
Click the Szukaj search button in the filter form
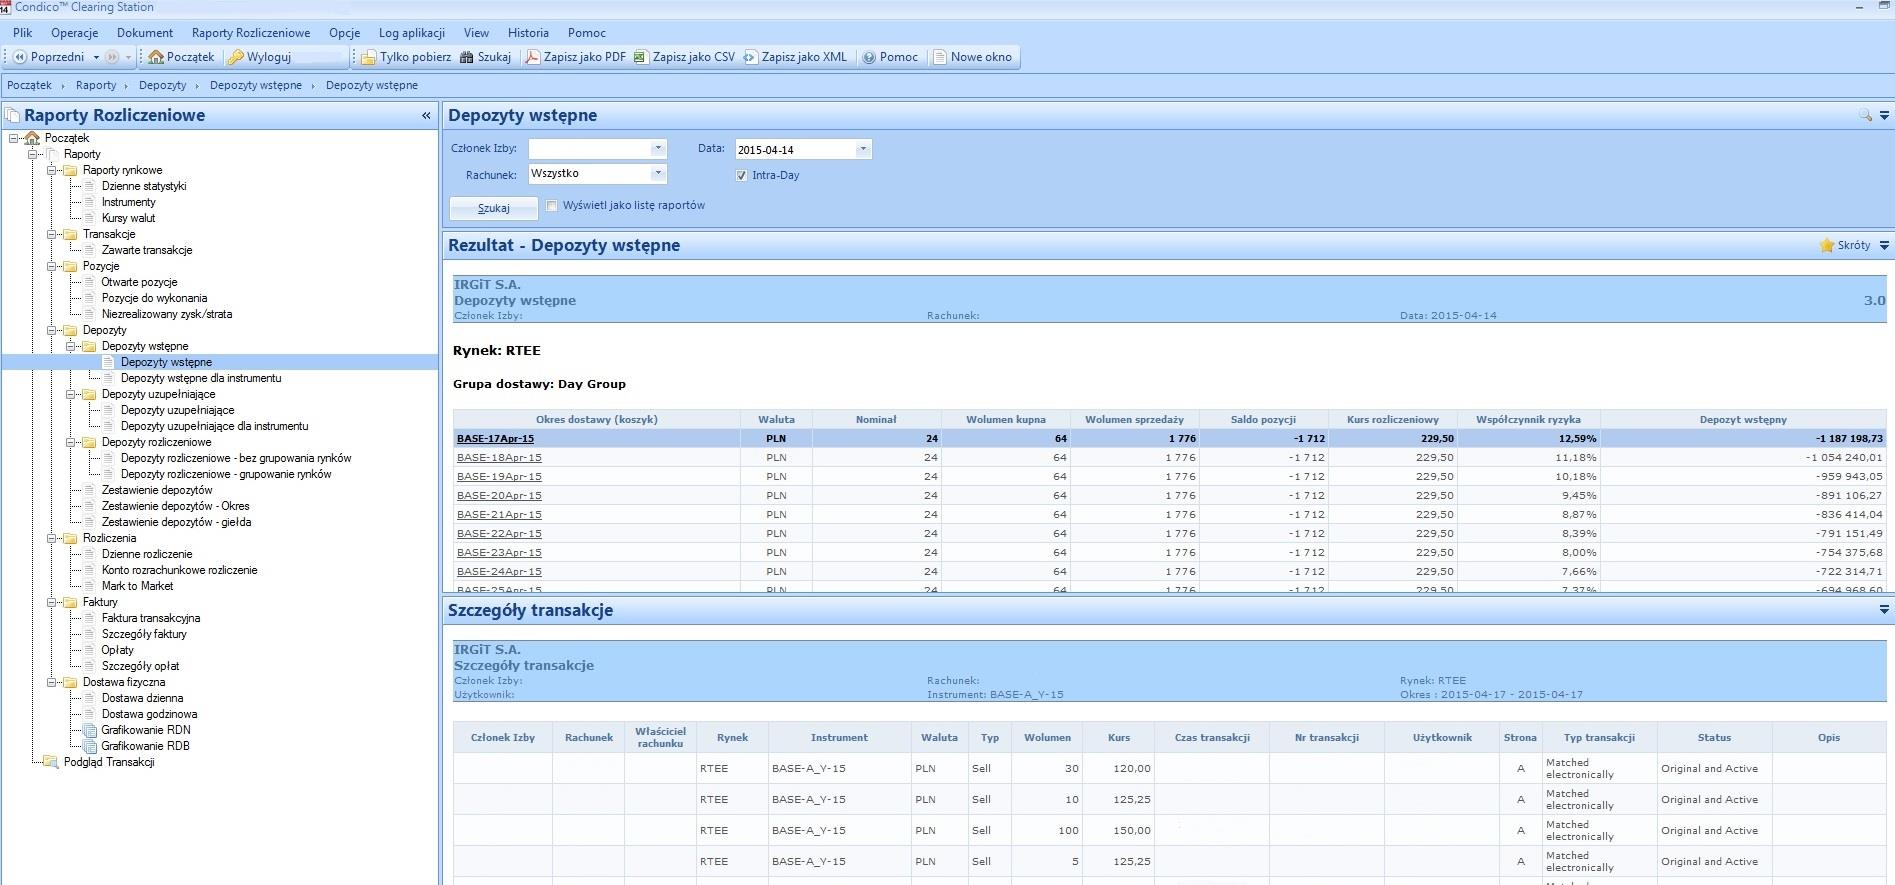coord(494,208)
